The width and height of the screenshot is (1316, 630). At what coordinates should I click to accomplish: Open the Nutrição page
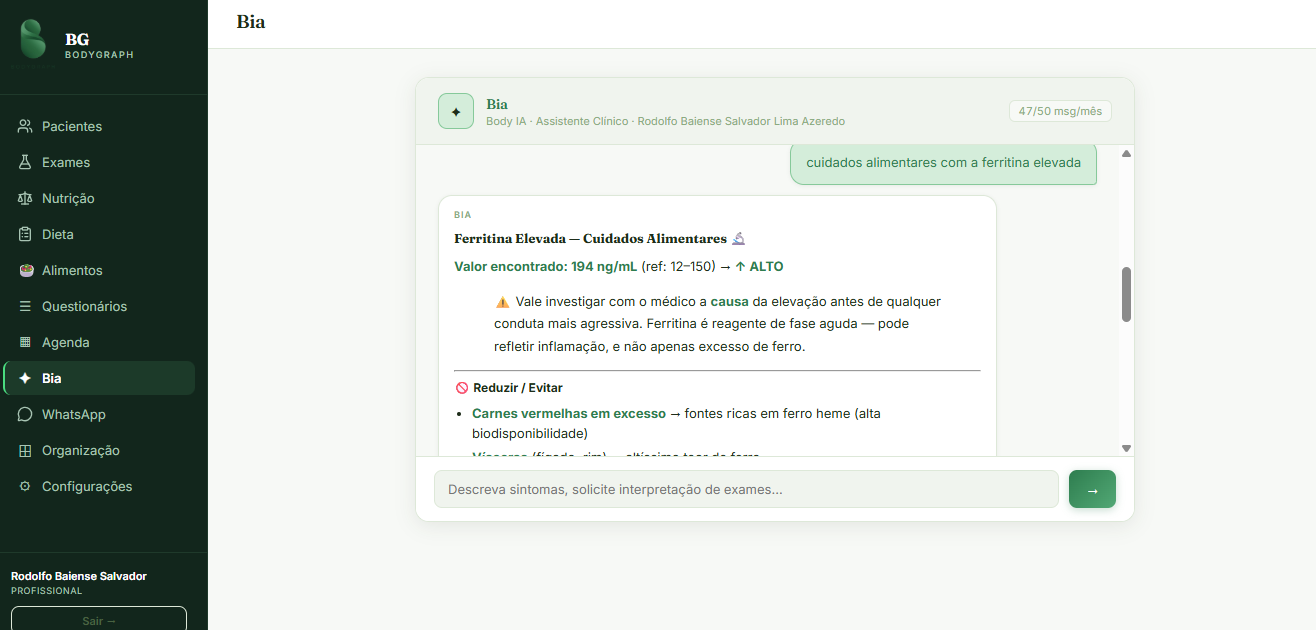tap(99, 198)
